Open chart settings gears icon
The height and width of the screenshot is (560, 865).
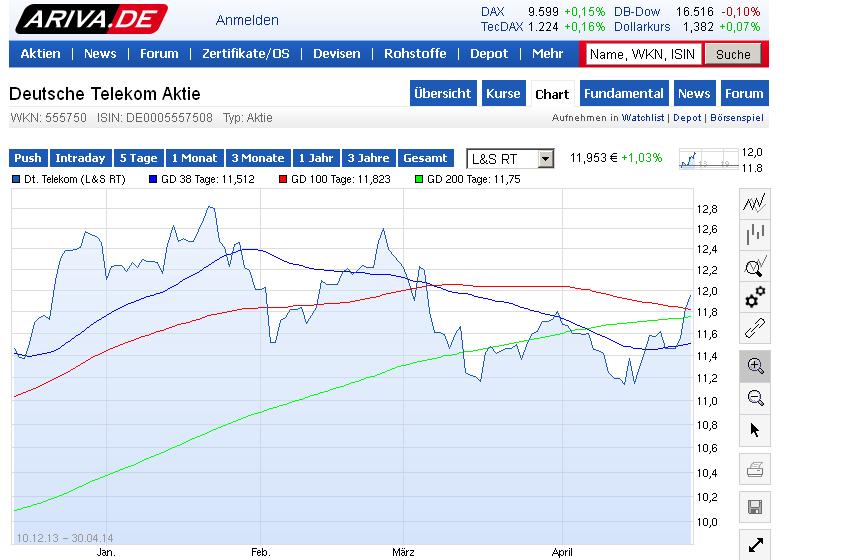(755, 297)
